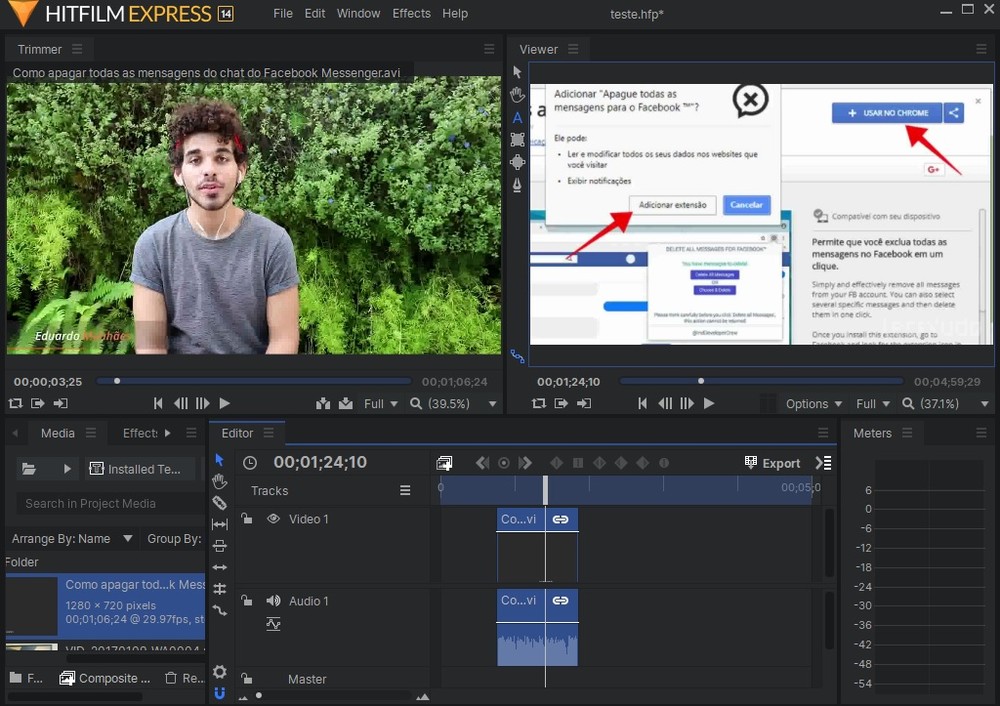The height and width of the screenshot is (706, 1000).
Task: Open the Arrange By: Name dropdown
Action: tap(70, 538)
